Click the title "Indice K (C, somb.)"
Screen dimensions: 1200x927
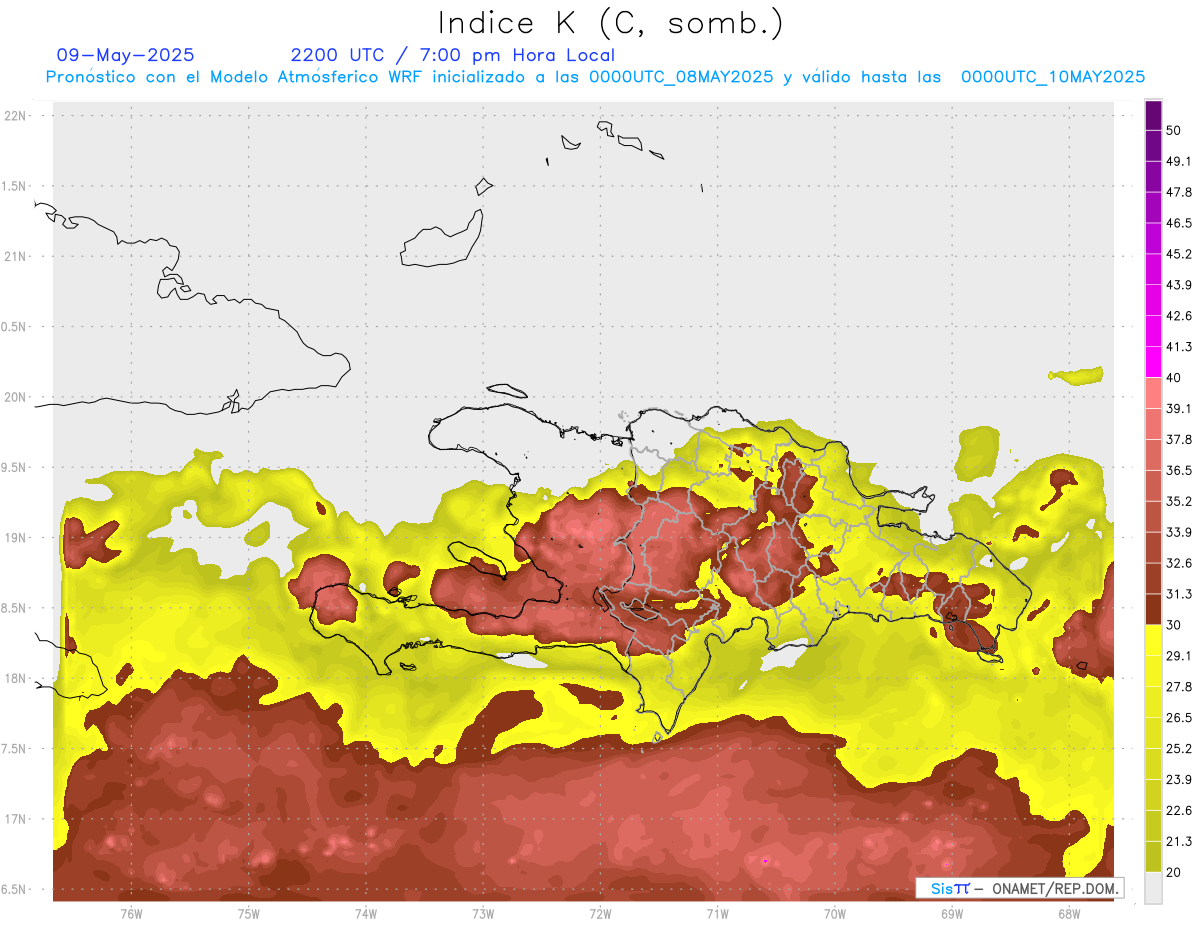pyautogui.click(x=611, y=23)
